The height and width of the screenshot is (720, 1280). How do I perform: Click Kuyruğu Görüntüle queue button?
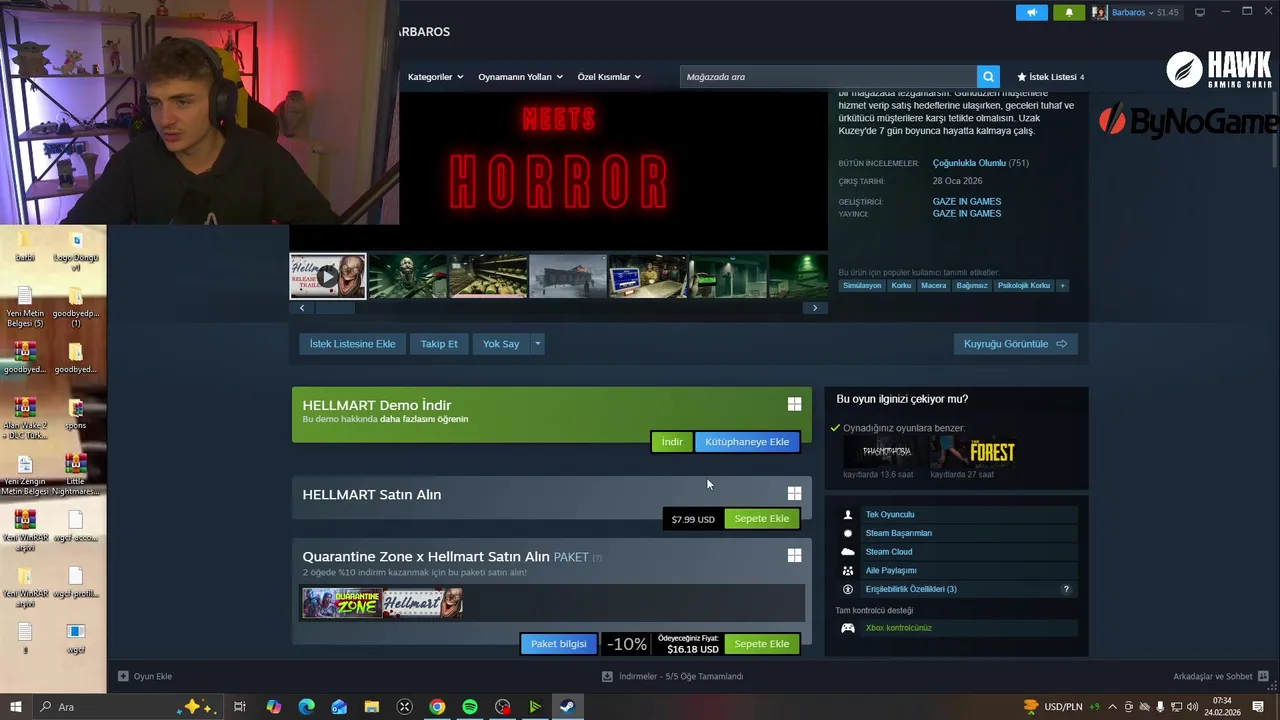(1015, 344)
